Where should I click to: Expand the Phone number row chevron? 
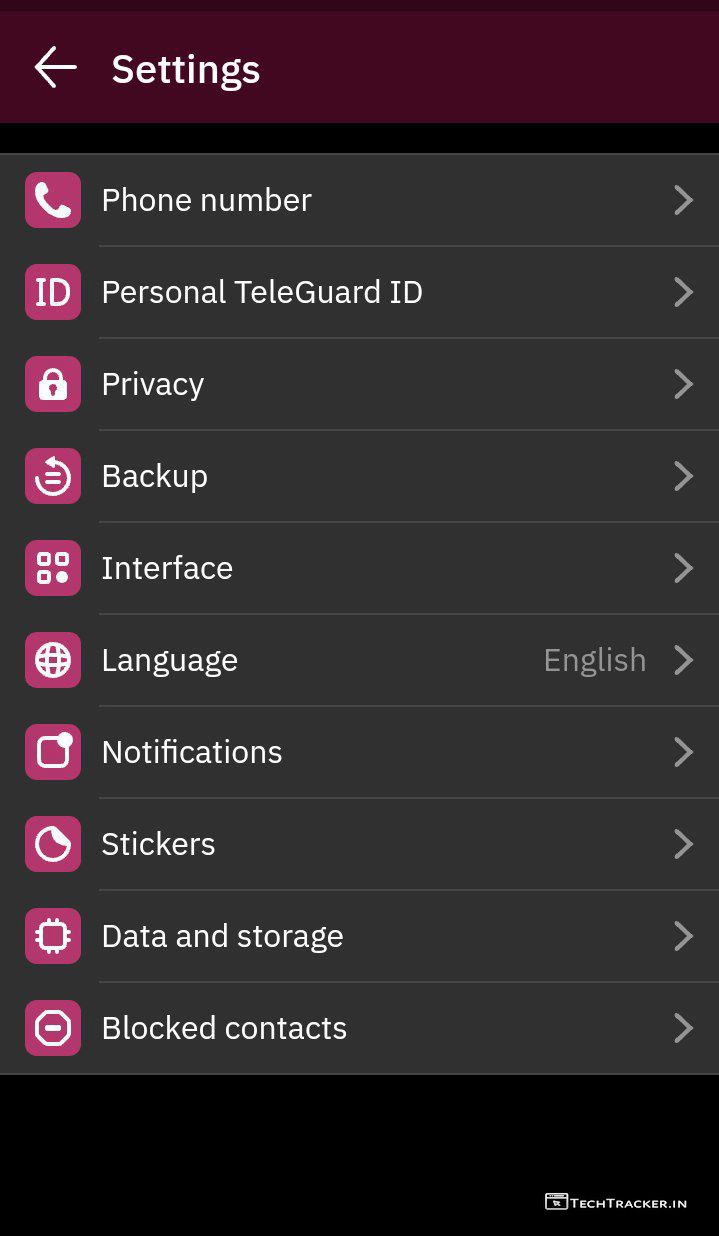pyautogui.click(x=684, y=200)
